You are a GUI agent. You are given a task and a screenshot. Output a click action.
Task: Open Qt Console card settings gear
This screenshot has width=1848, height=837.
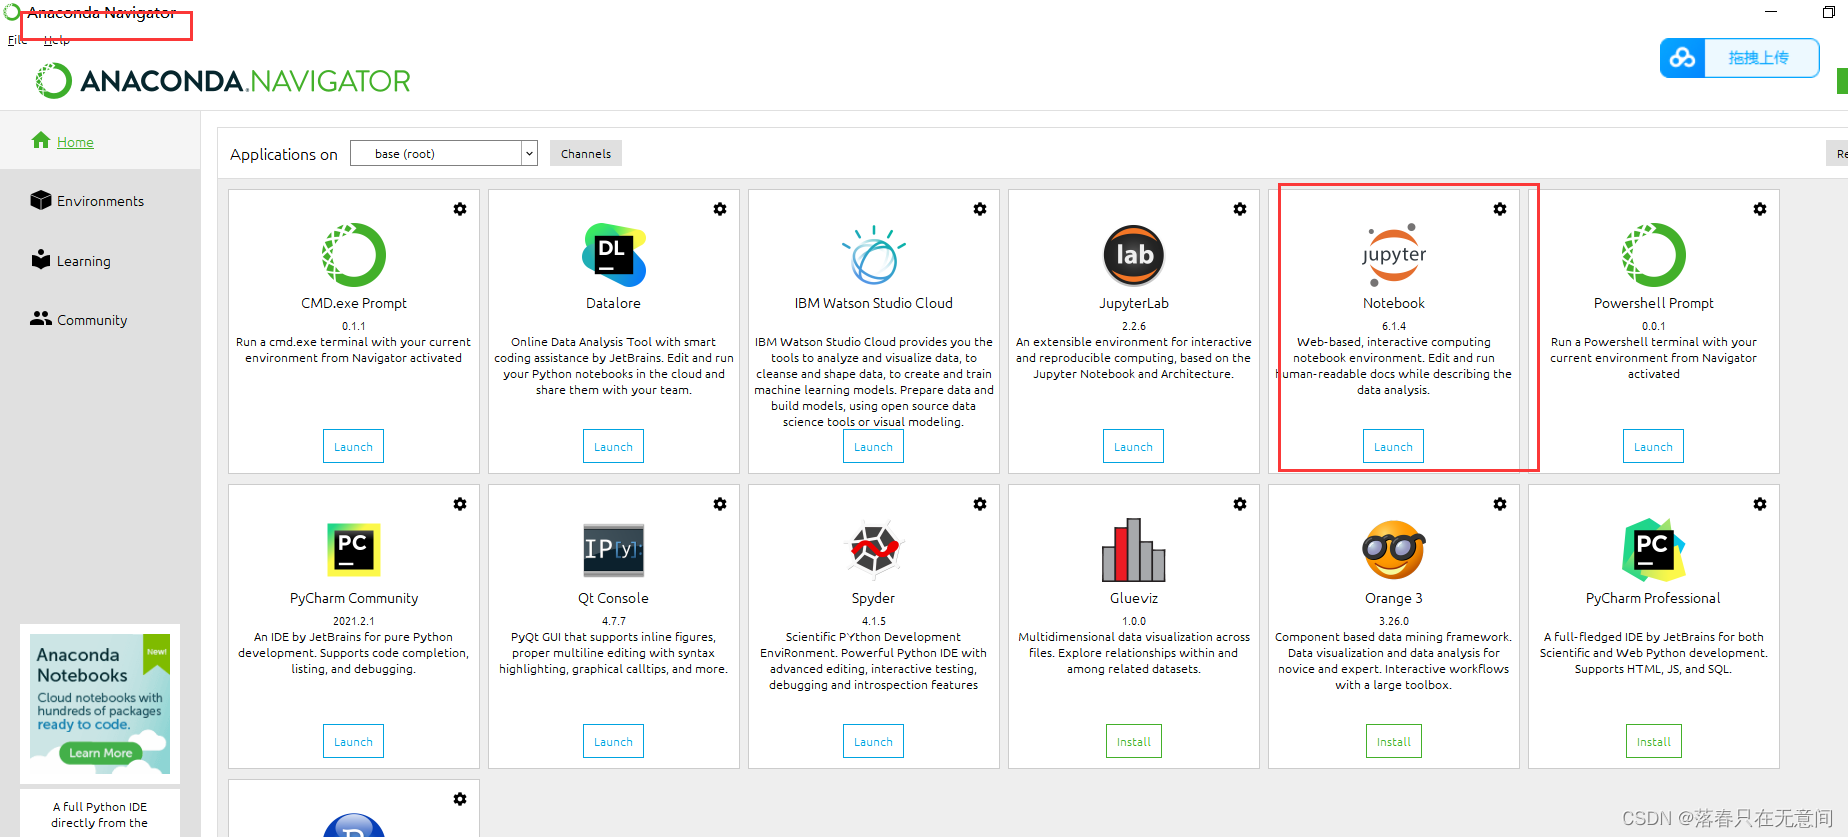coord(720,504)
